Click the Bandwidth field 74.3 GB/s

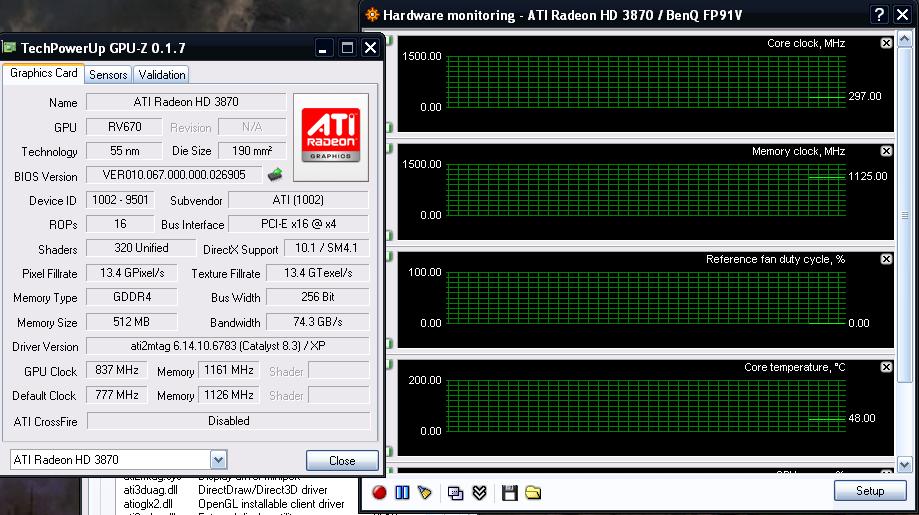[318, 322]
